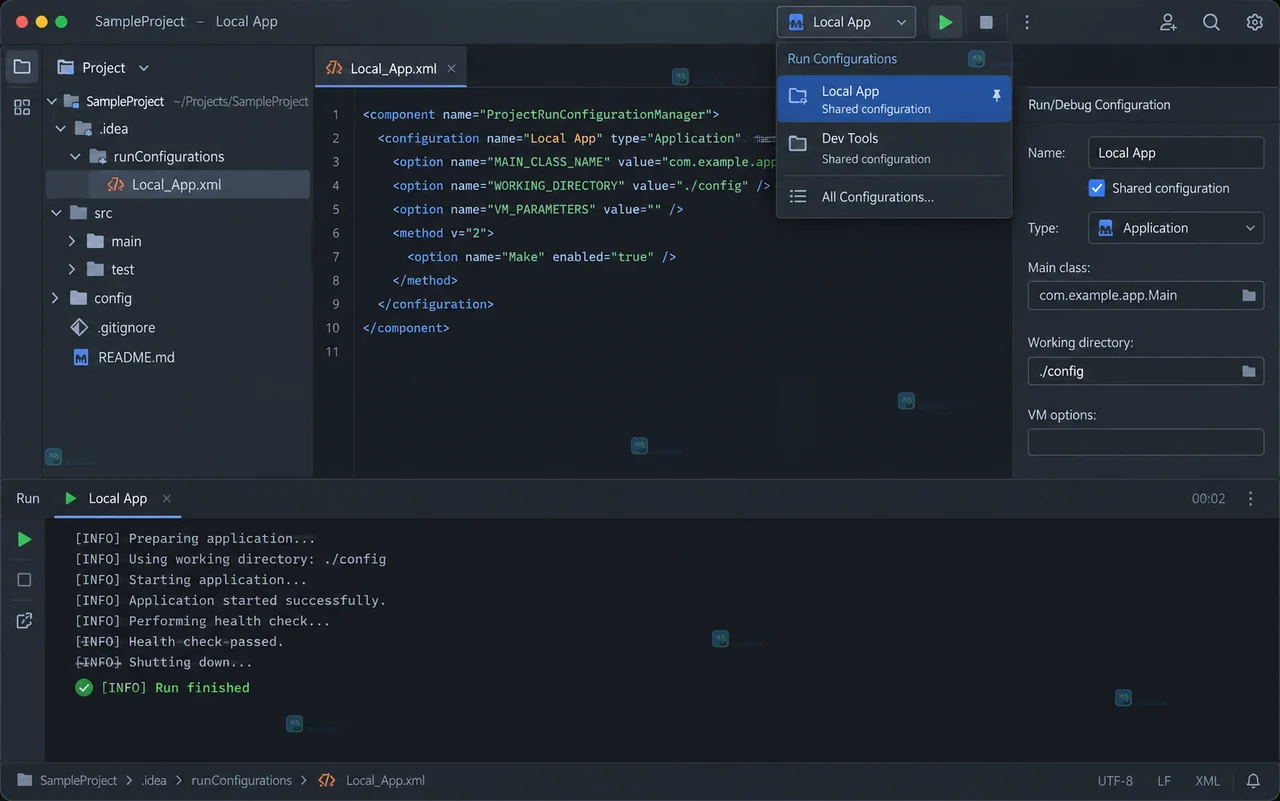Close the Local_App.xml editor tab
The image size is (1280, 801).
point(451,69)
